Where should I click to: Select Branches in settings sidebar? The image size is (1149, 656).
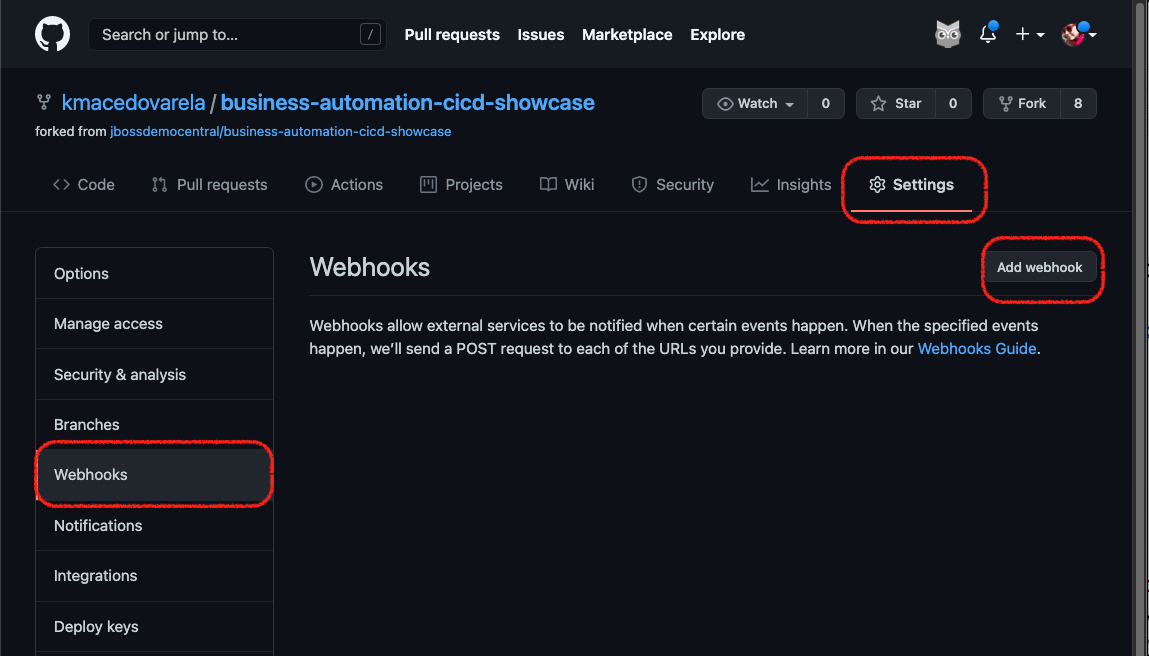click(x=155, y=424)
